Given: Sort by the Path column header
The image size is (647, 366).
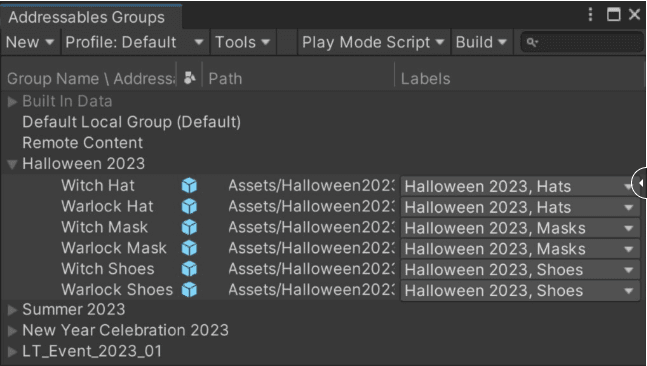Looking at the screenshot, I should click(225, 78).
